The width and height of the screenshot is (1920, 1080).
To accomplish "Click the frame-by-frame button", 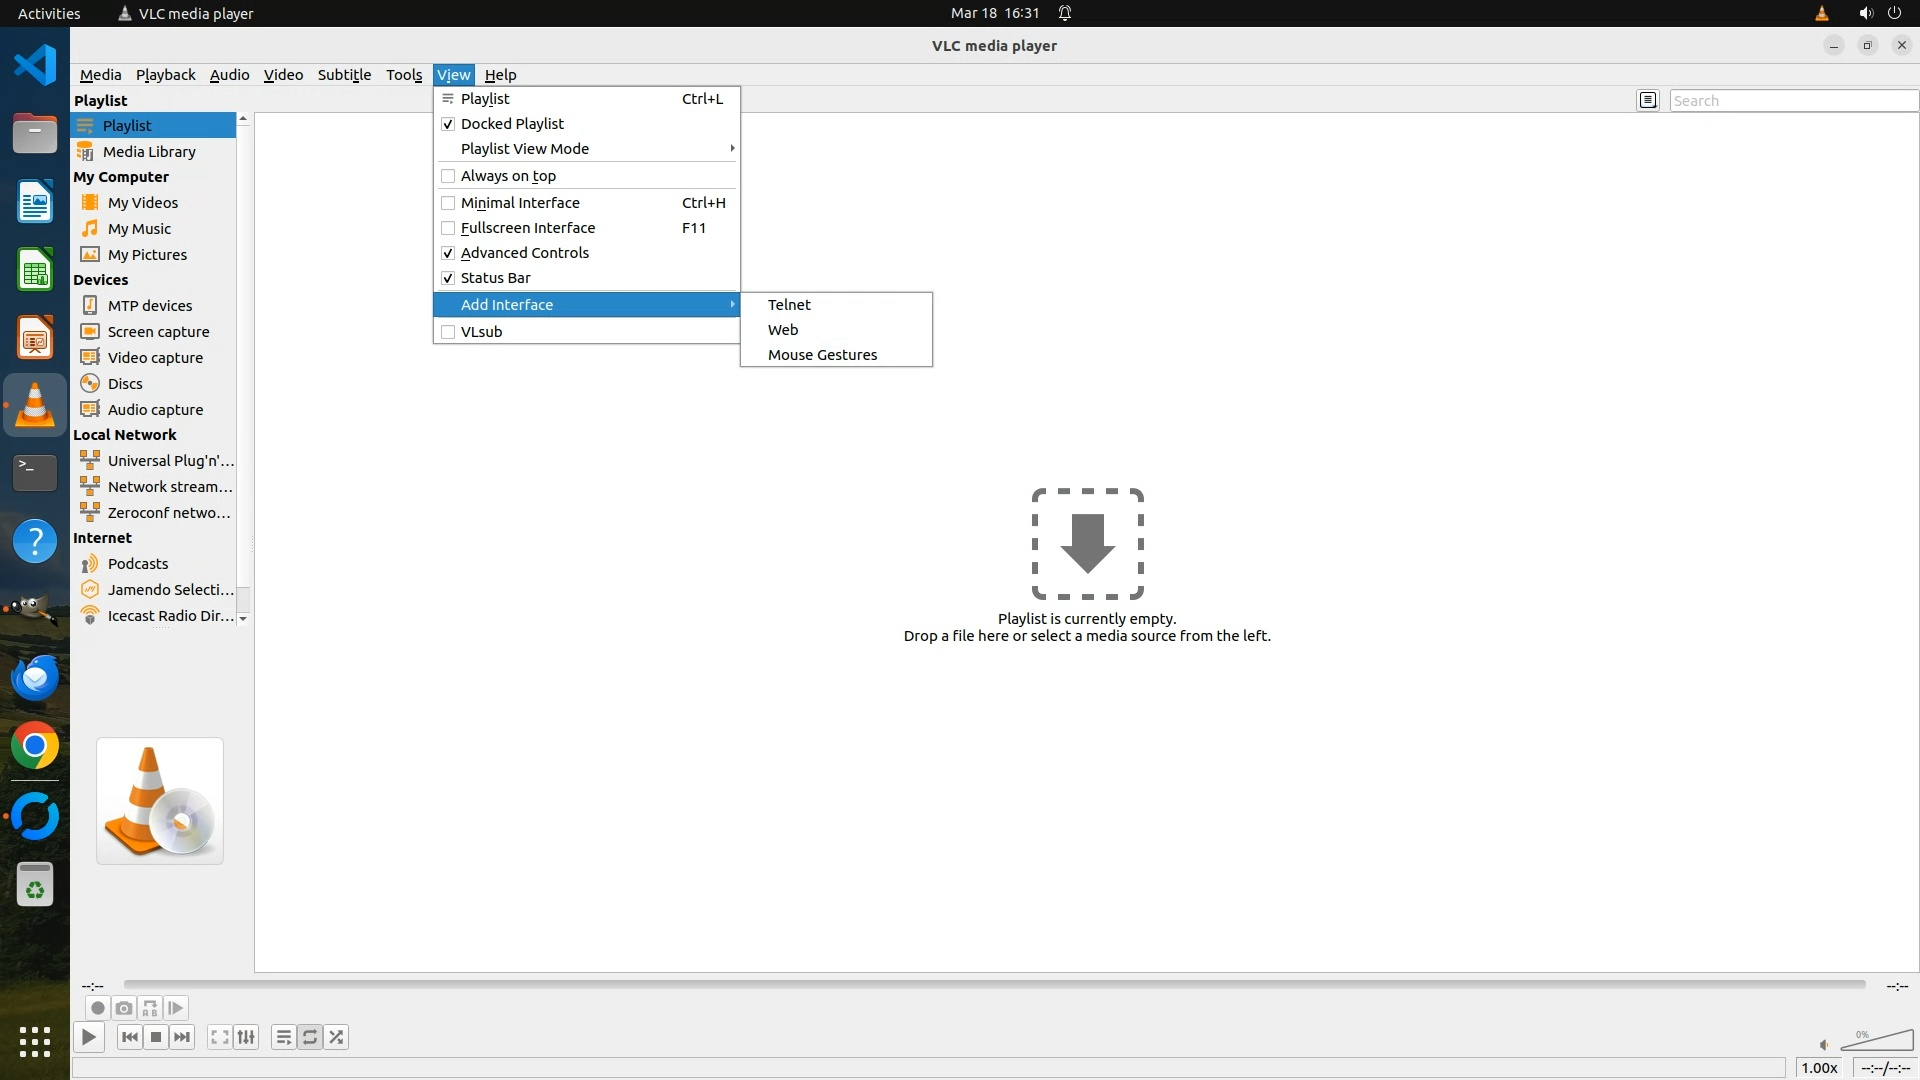I will [176, 1008].
